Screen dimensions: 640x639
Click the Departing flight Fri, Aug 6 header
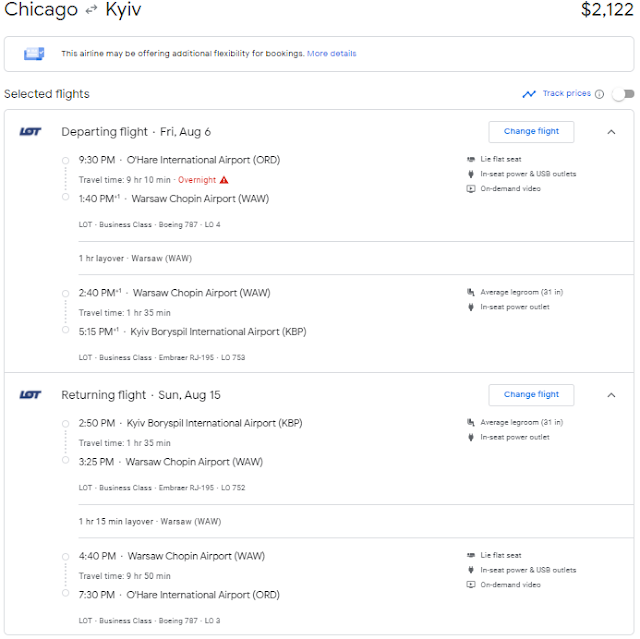[x=136, y=132]
